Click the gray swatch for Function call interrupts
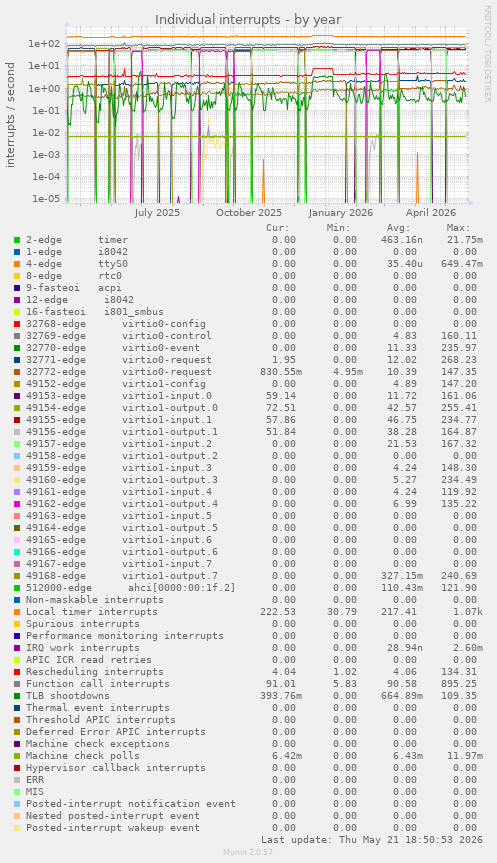 coord(17,684)
